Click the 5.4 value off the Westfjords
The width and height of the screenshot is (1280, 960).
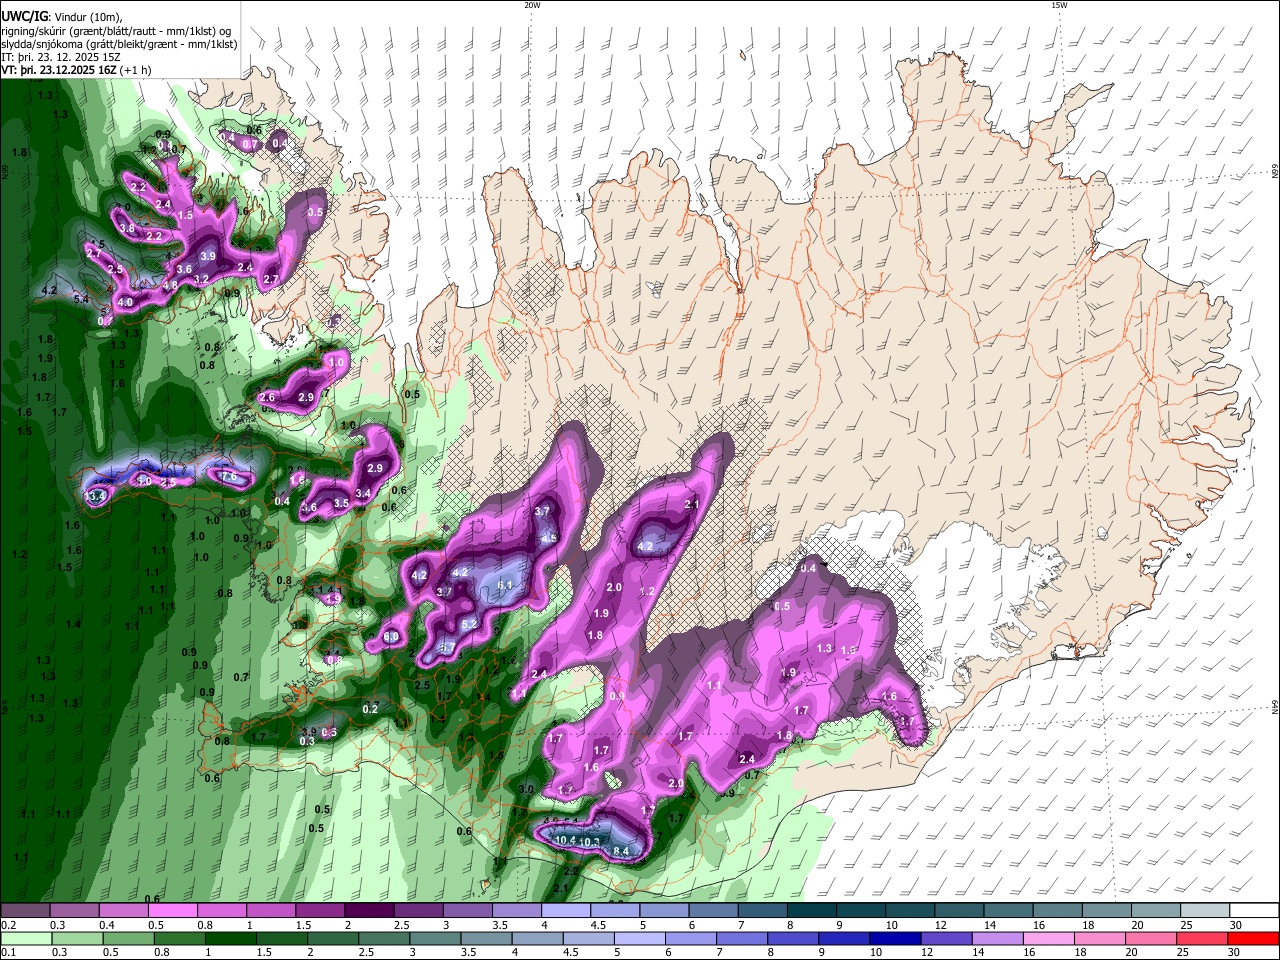[82, 299]
